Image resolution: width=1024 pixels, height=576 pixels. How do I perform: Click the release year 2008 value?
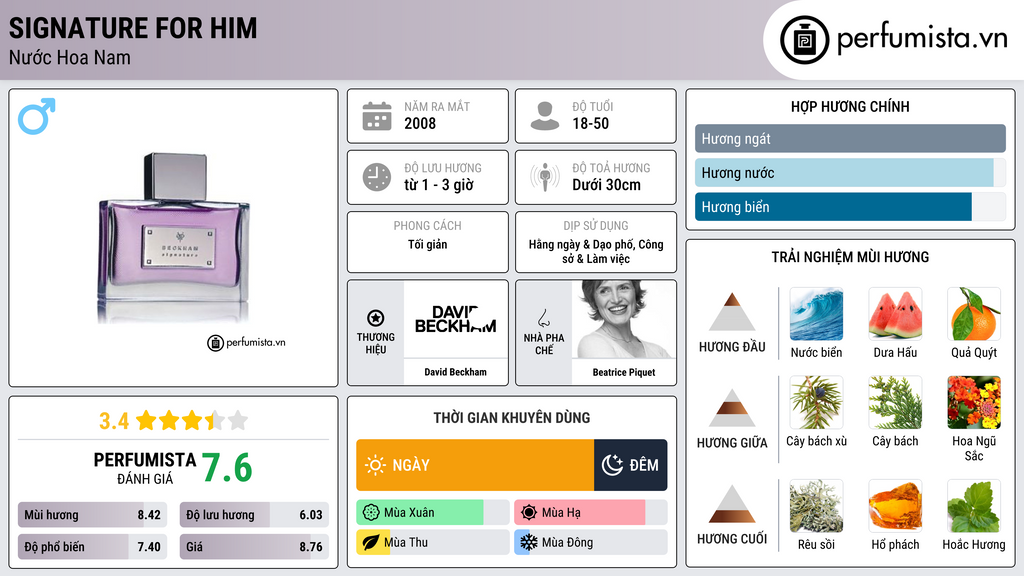(x=420, y=123)
